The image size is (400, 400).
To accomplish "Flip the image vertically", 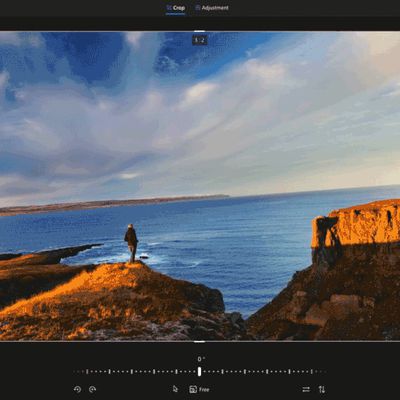I will [x=322, y=389].
